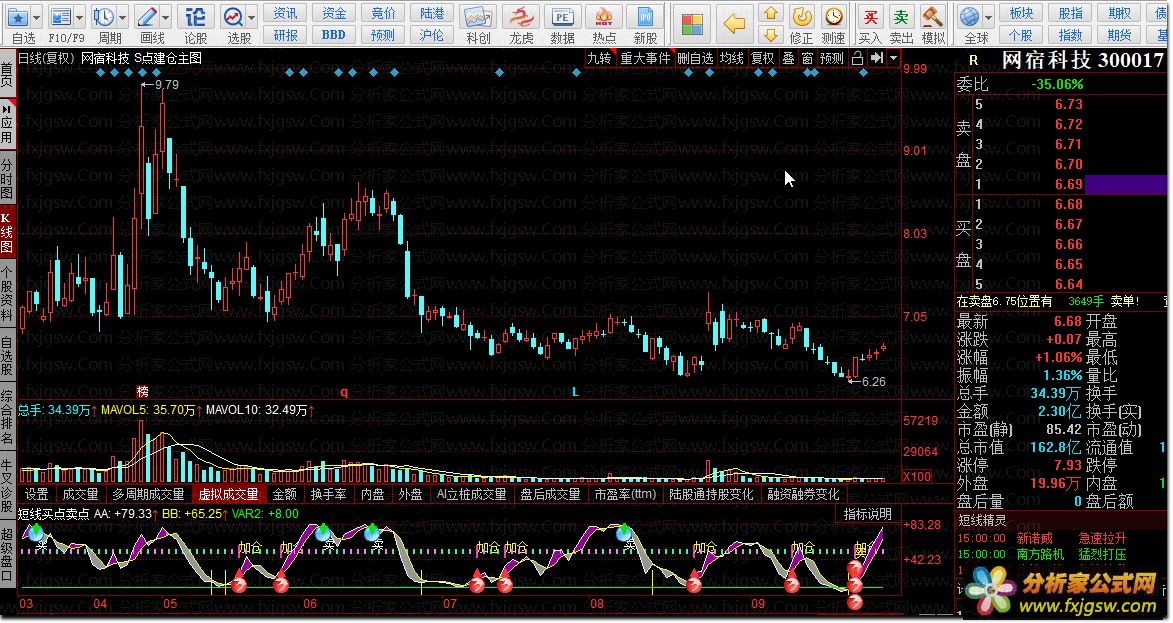Click the red q marker below the chart
This screenshot has height=623, width=1173.
point(344,391)
